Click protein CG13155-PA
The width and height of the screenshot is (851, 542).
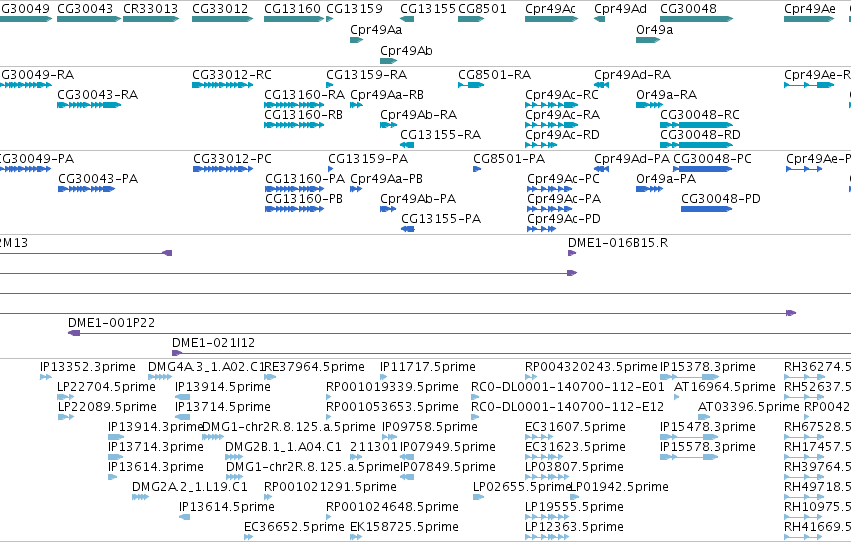click(408, 229)
